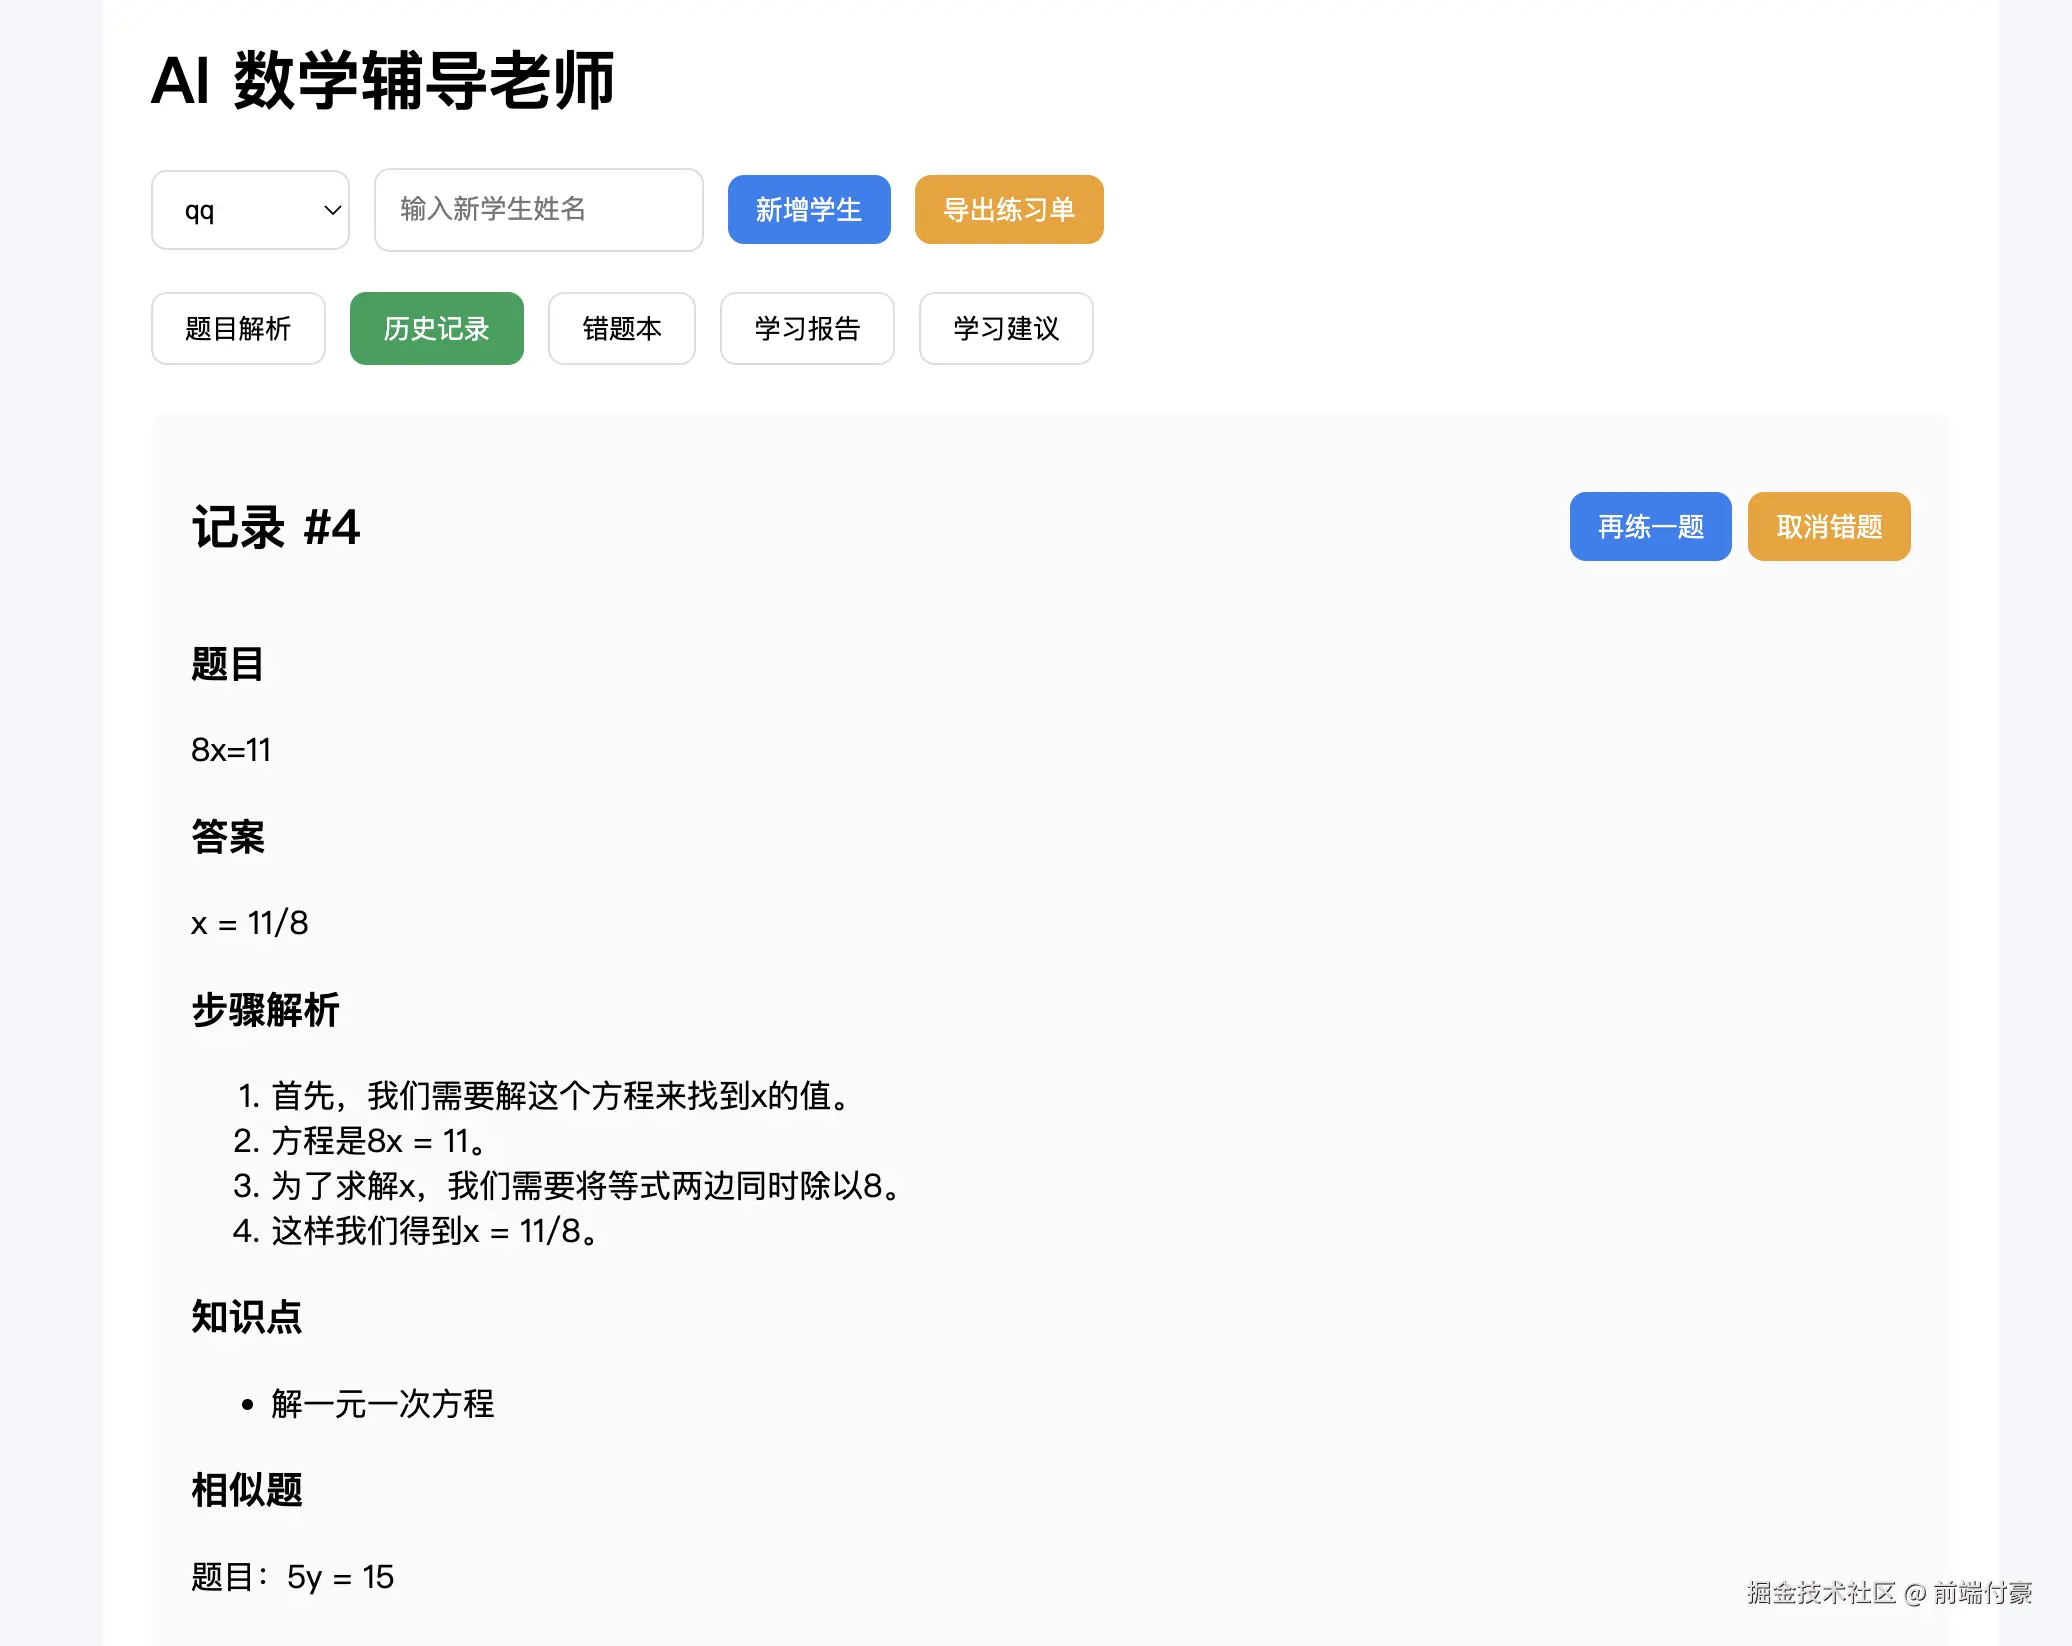The width and height of the screenshot is (2072, 1646).
Task: View the 学习建议 tab
Action: (x=1005, y=329)
